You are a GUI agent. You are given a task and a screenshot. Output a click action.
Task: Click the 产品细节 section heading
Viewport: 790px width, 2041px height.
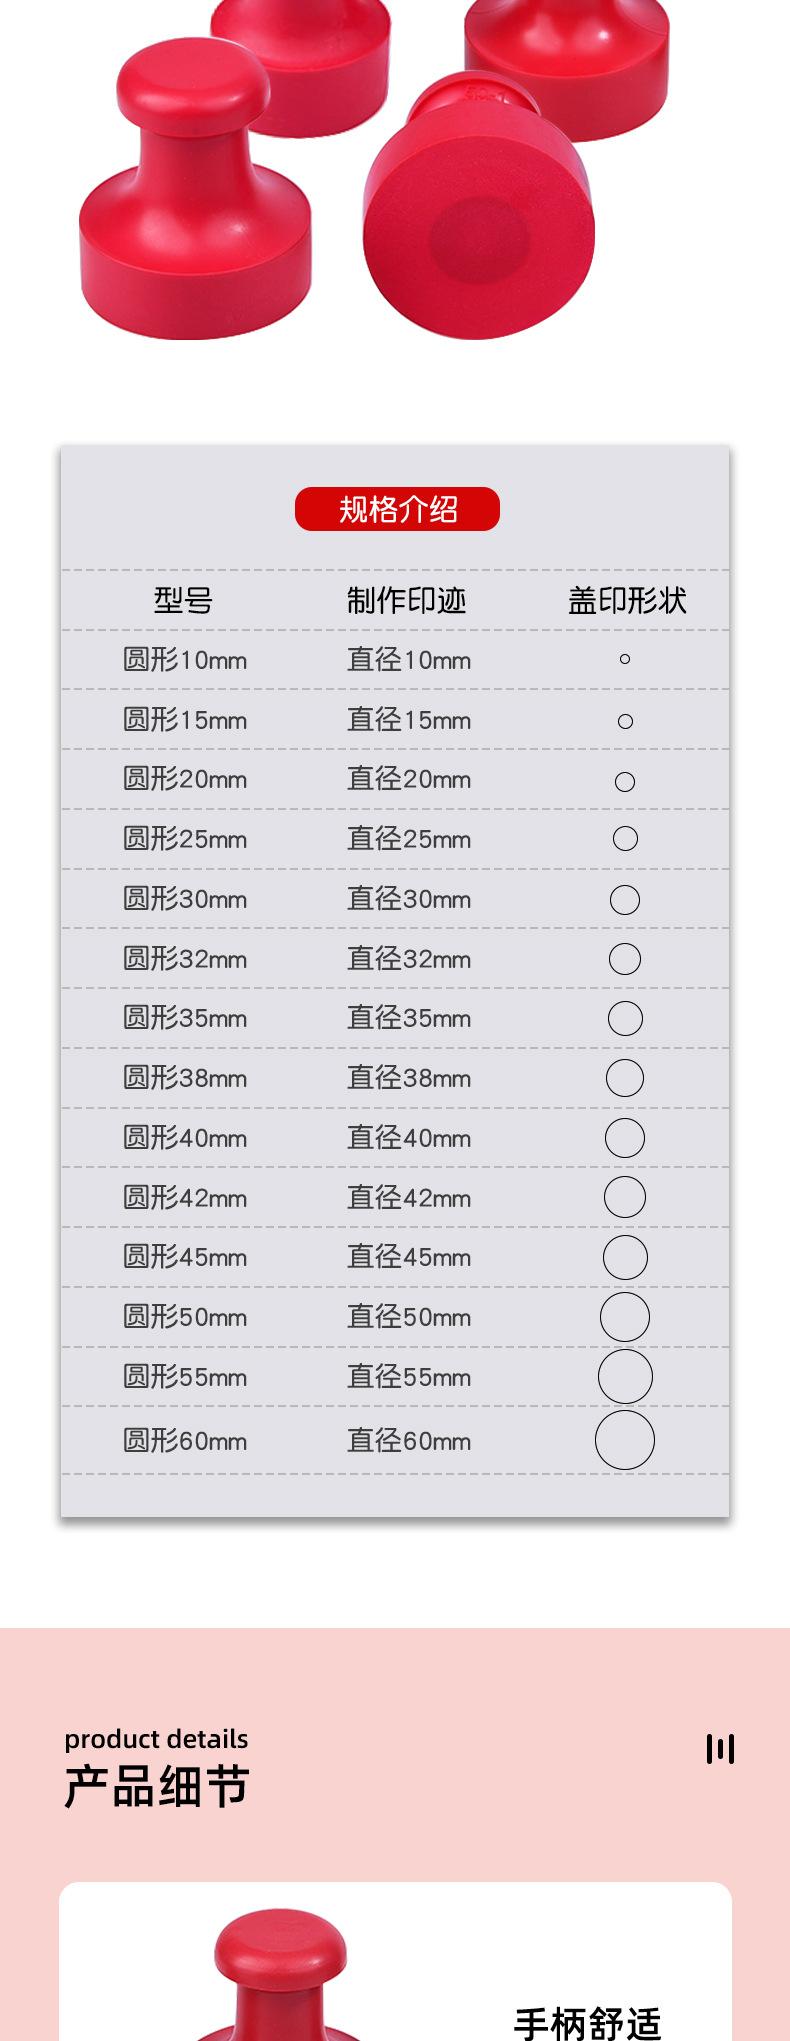pos(157,1786)
